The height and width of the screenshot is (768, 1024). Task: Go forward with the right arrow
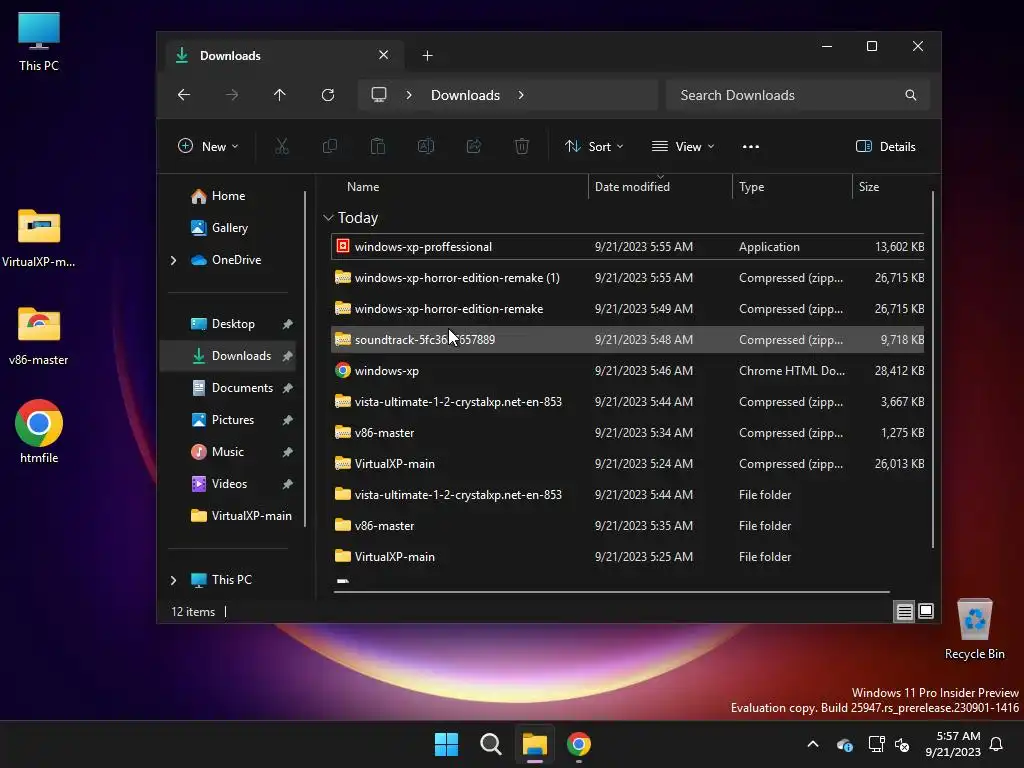232,95
